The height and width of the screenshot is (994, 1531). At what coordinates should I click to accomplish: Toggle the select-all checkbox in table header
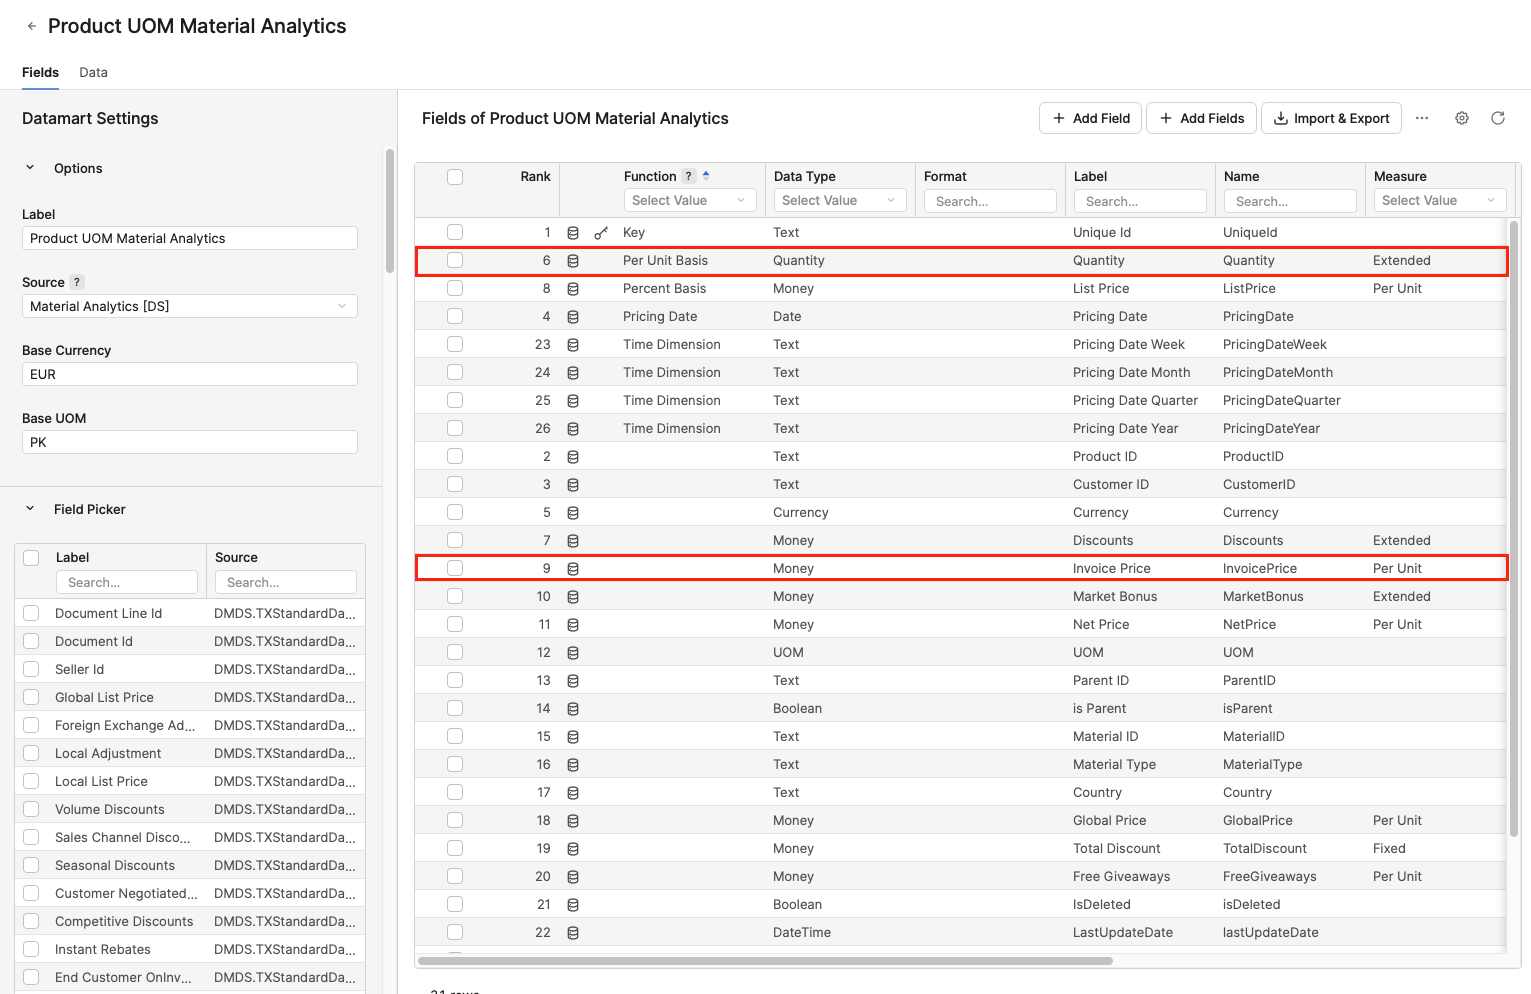click(x=455, y=177)
